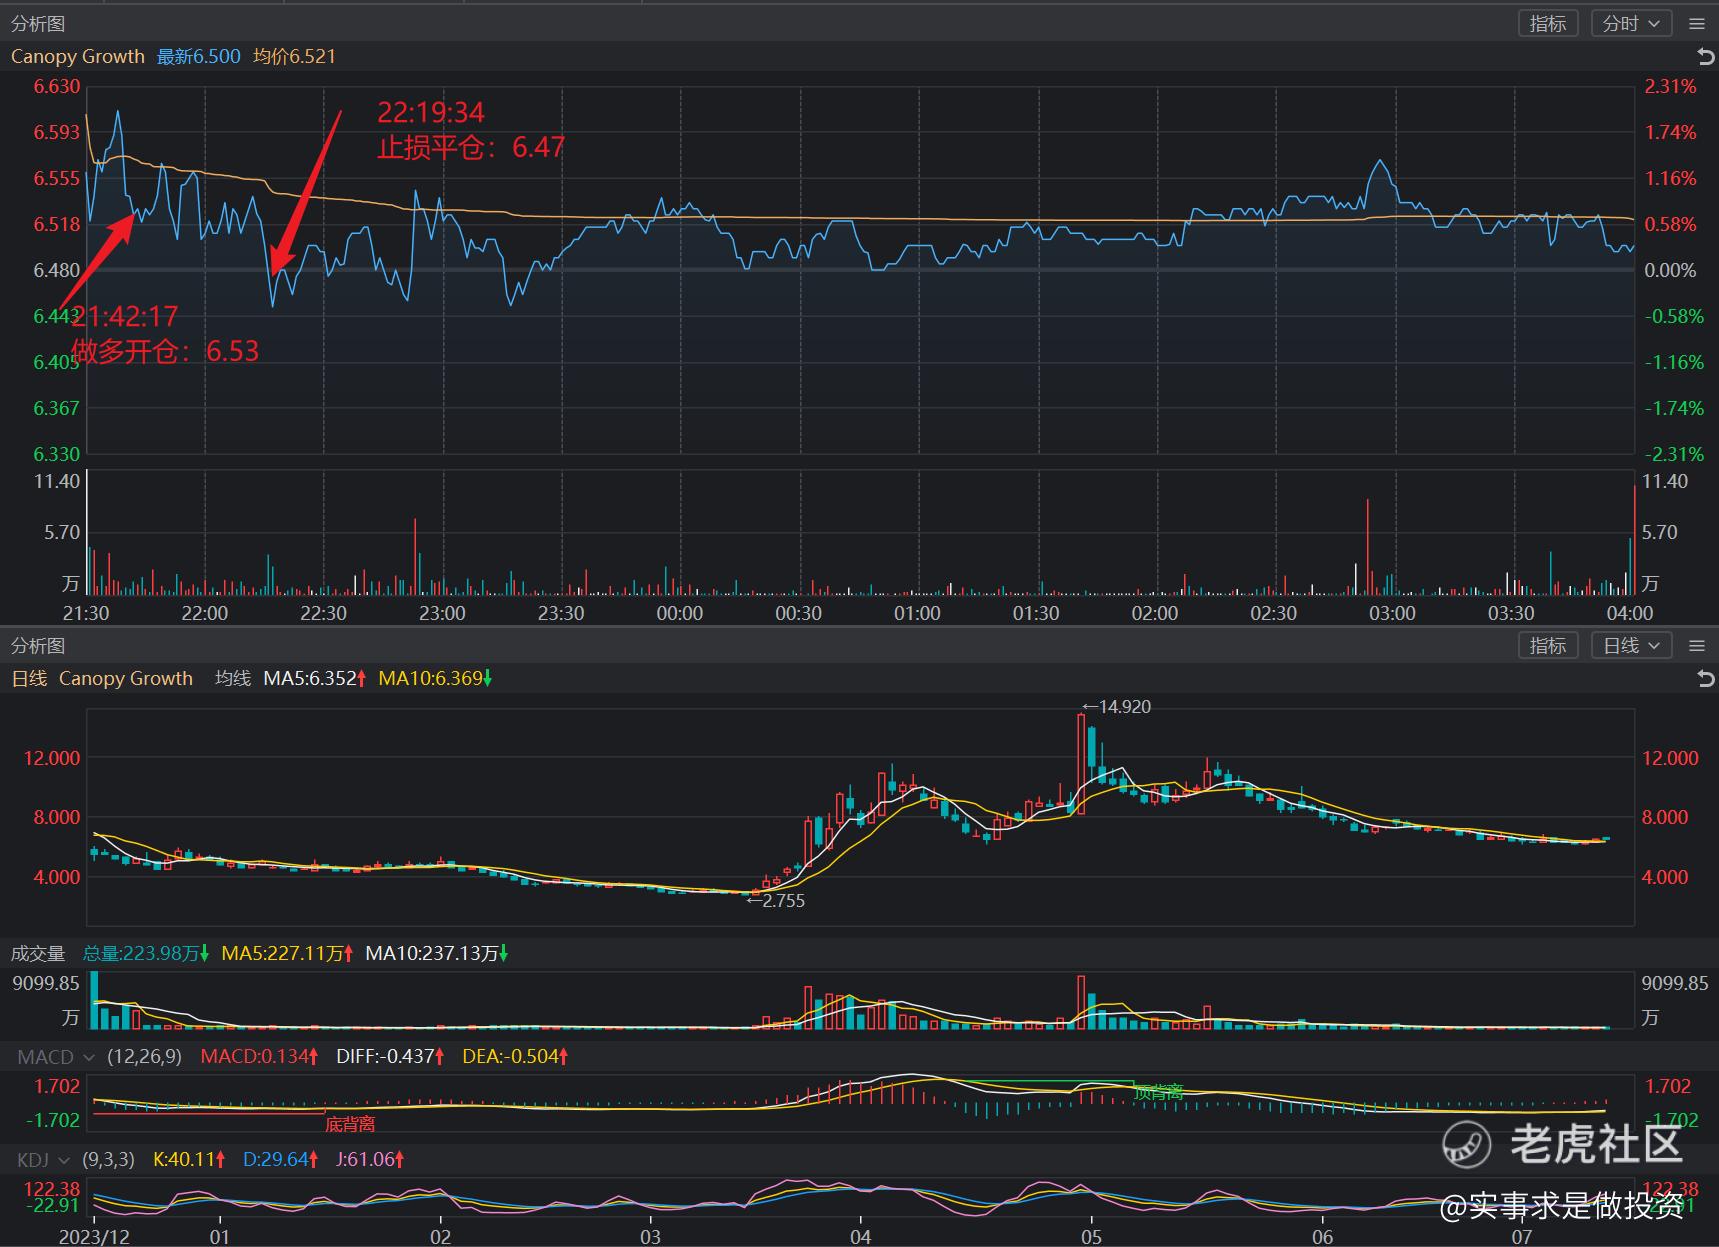Open the KDJ indicator dropdown
The width and height of the screenshot is (1719, 1247).
[43, 1160]
